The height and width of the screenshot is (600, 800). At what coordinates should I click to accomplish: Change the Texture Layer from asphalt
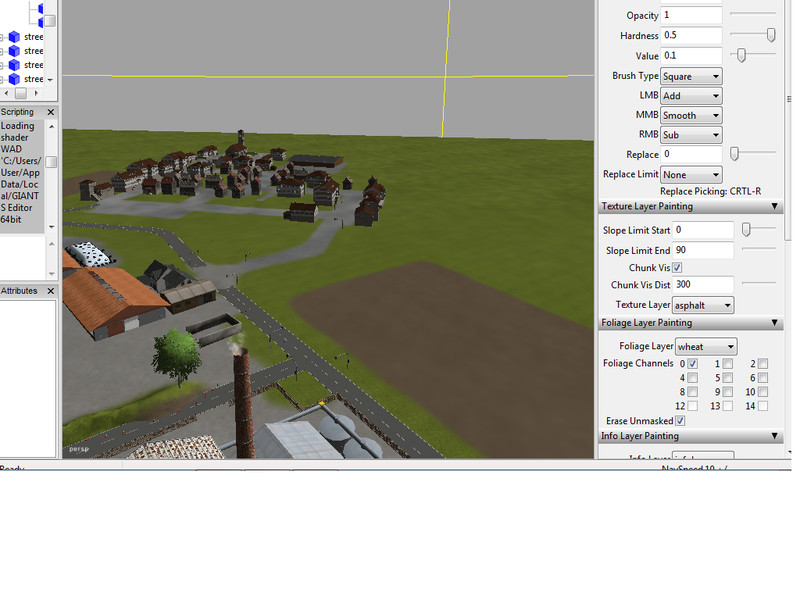tap(702, 305)
